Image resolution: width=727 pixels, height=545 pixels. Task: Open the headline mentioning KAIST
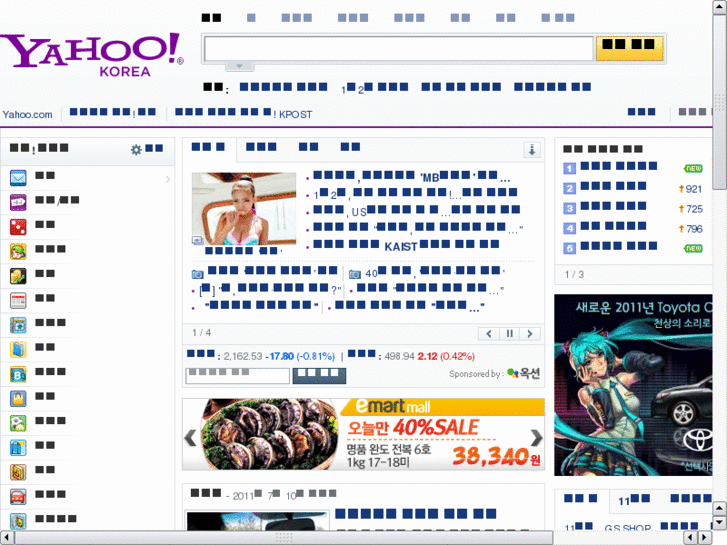coord(406,245)
